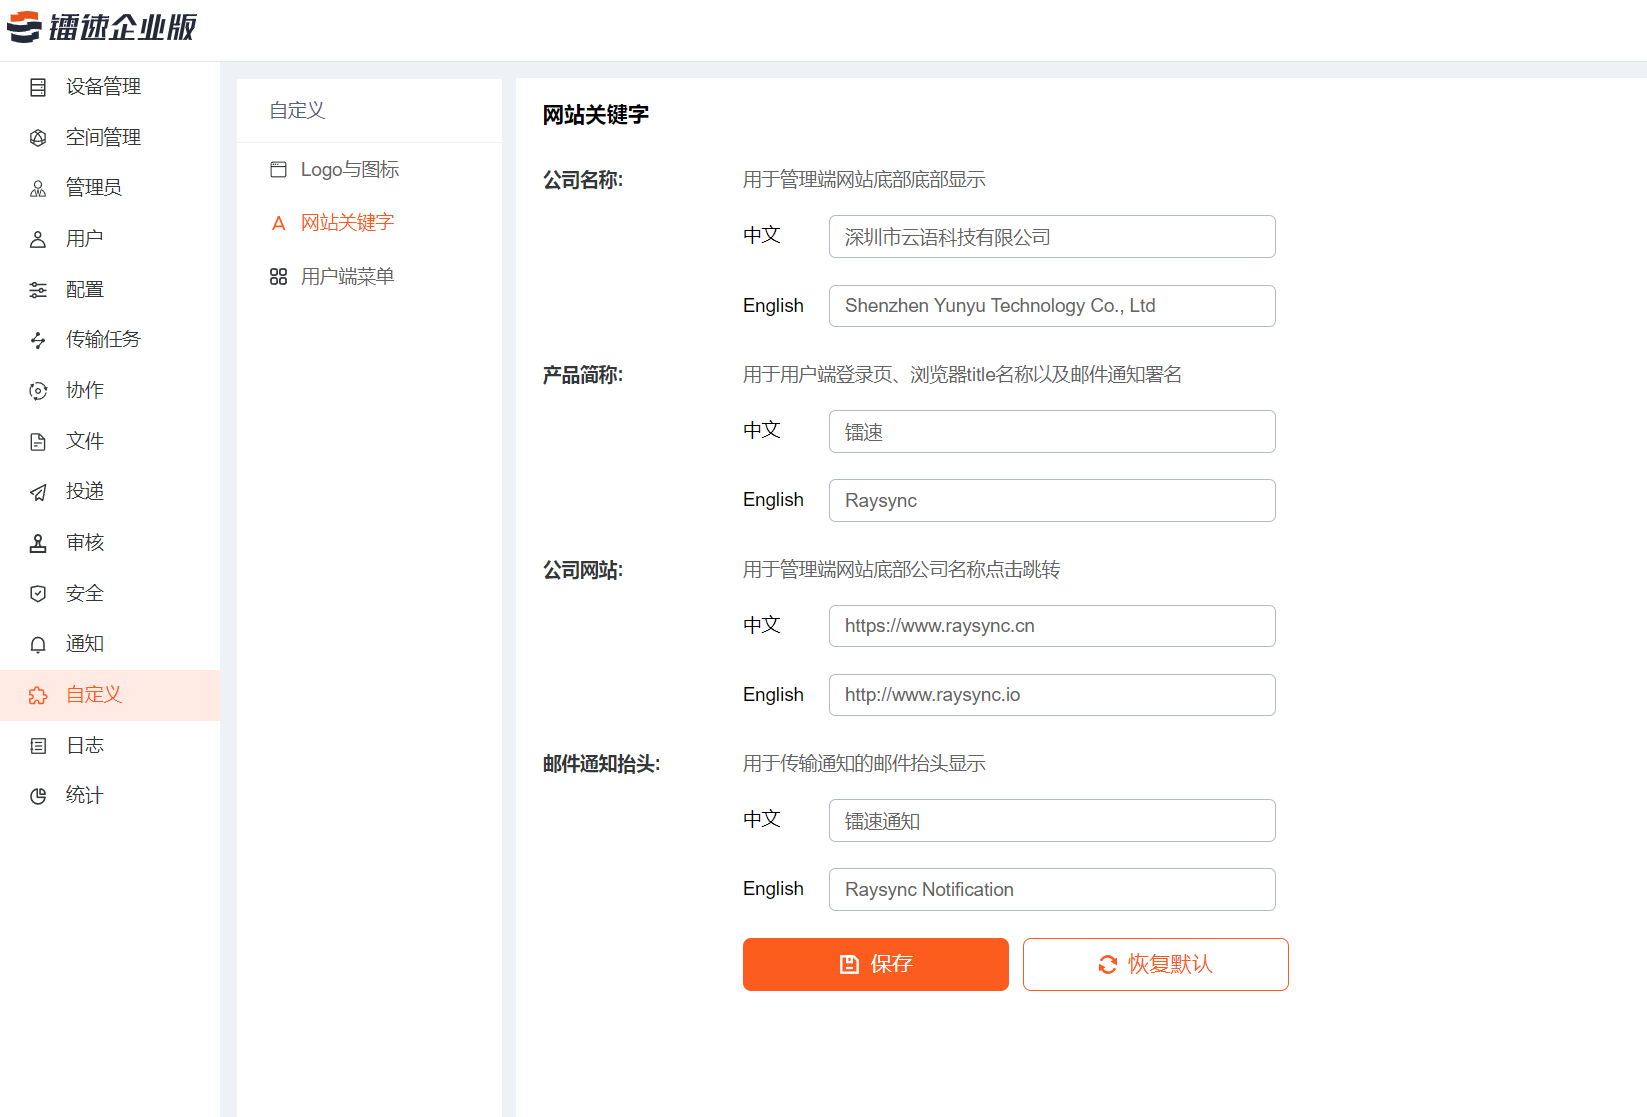Click the 公司名称: label

point(583,180)
